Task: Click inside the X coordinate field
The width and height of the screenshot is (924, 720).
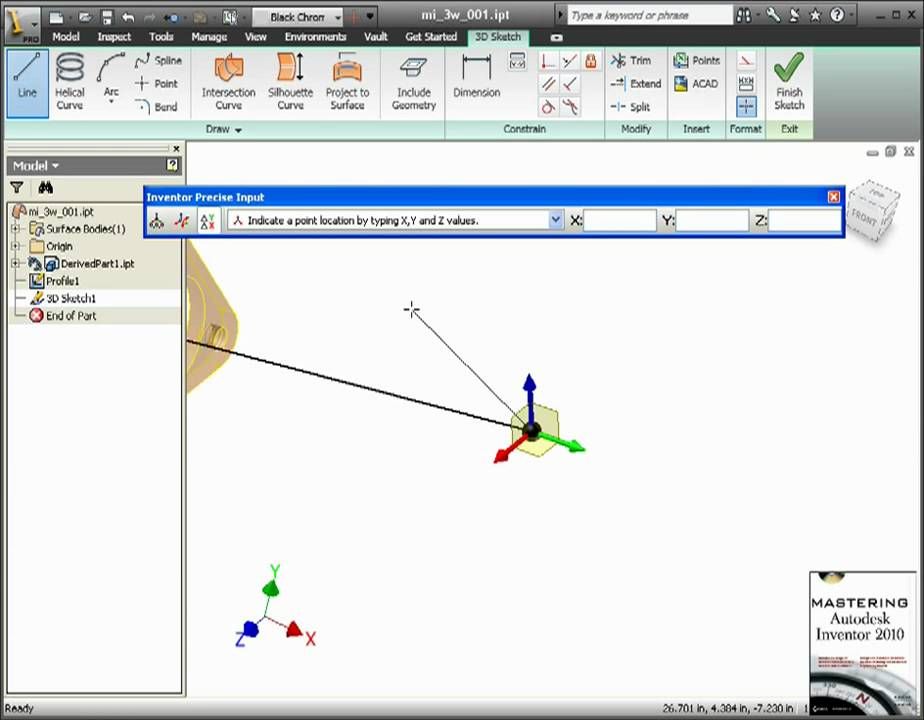Action: pyautogui.click(x=620, y=221)
